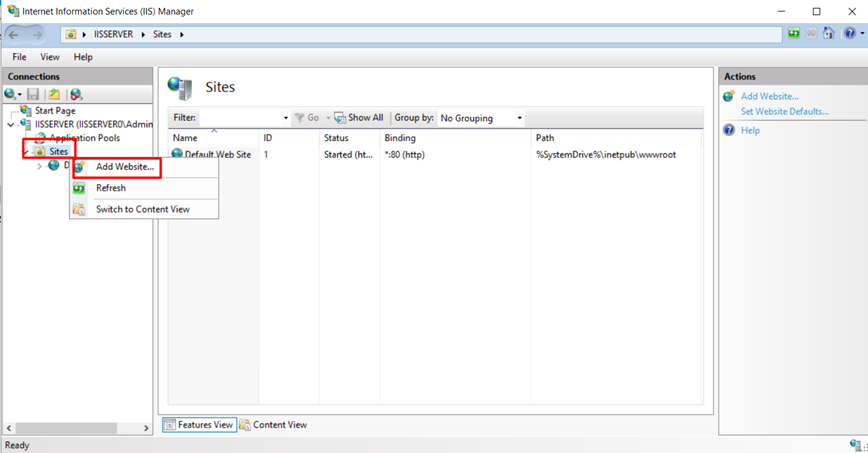Image resolution: width=868 pixels, height=453 pixels.
Task: Click Add Website... link in Actions pane
Action: pos(769,96)
